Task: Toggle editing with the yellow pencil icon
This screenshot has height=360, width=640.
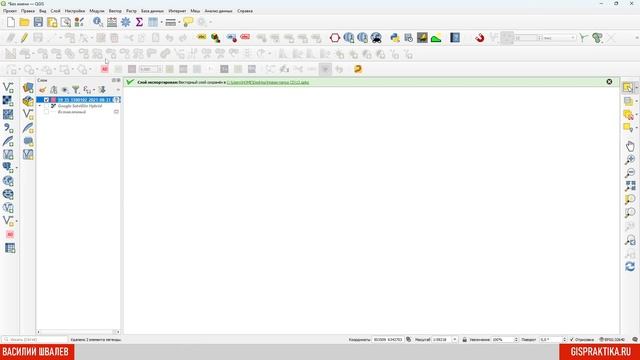Action: [24, 38]
